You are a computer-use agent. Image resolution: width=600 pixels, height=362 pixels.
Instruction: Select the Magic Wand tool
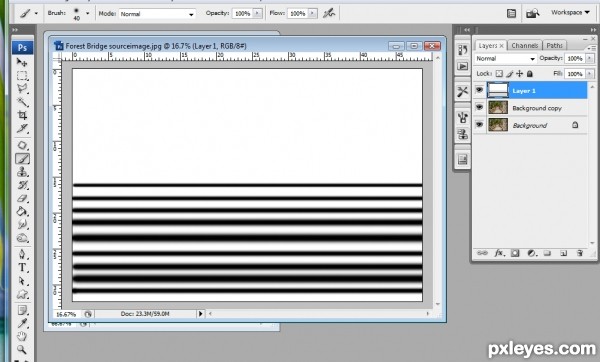22,102
